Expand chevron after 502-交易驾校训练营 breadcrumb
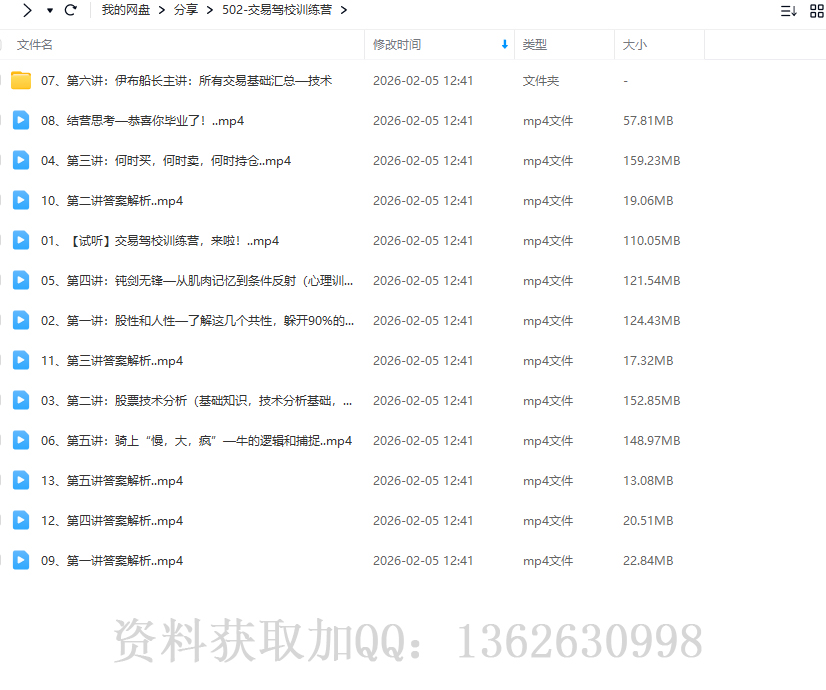The image size is (826, 690). coord(344,10)
